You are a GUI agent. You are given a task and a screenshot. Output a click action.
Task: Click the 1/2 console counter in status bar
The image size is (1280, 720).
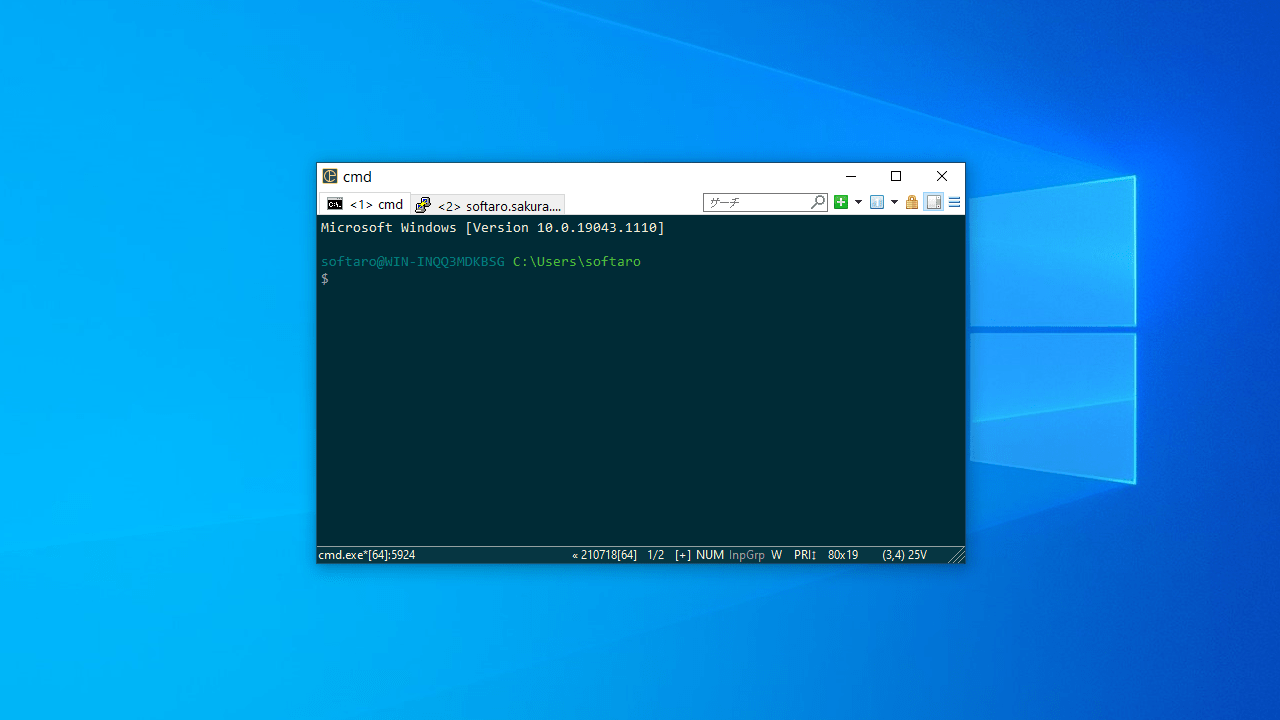(656, 555)
